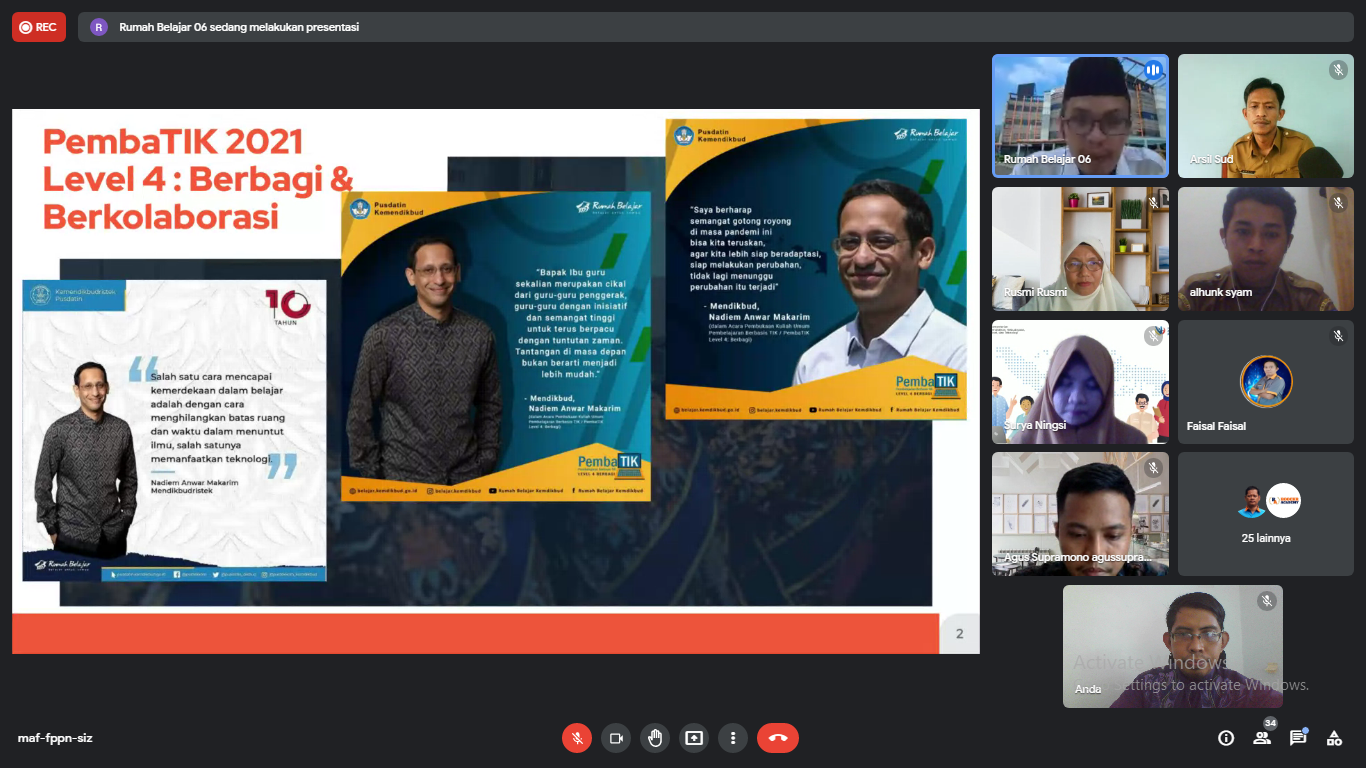Open the meeting details info icon
The height and width of the screenshot is (768, 1366).
[x=1226, y=738]
